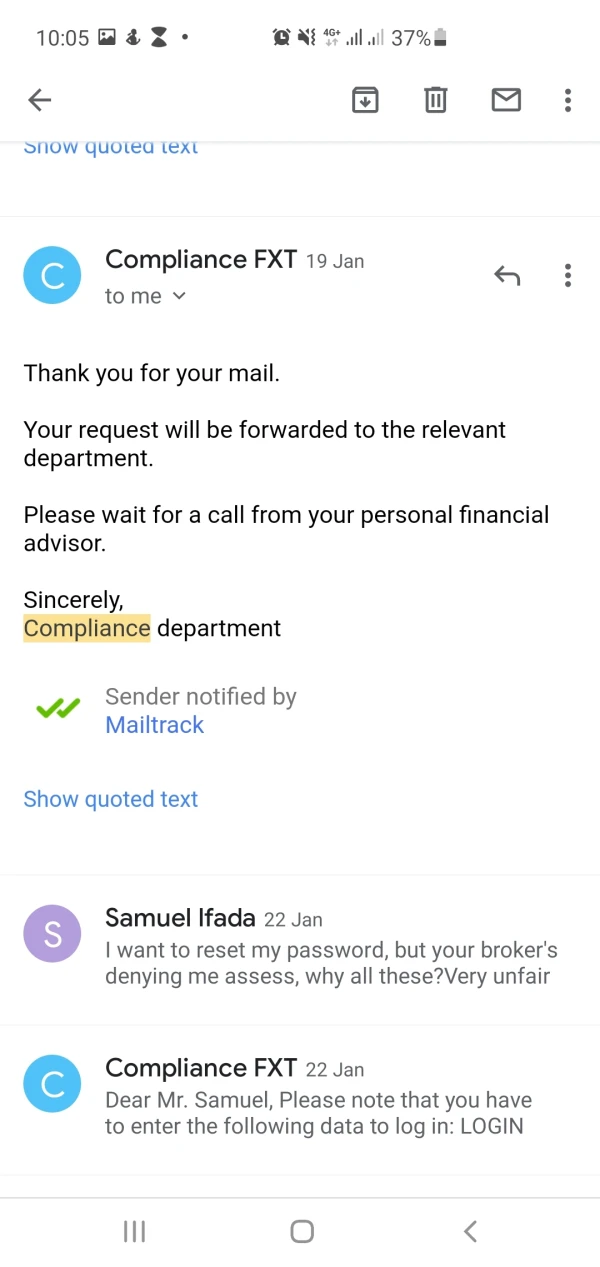
Task: Mark conversation as unread envelope icon
Action: click(x=506, y=100)
